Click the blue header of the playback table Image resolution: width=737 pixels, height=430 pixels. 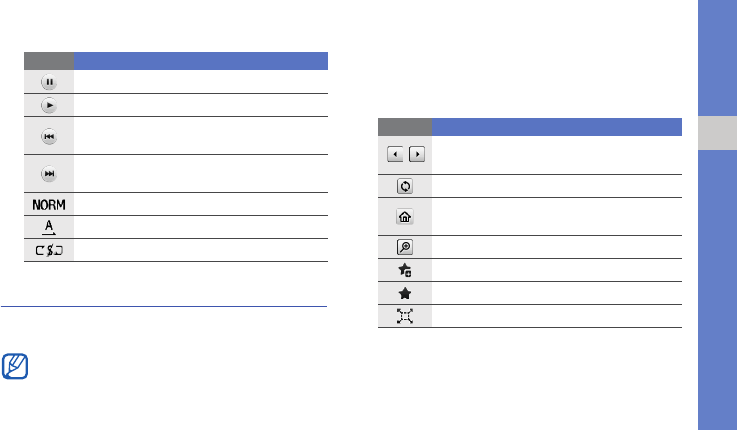coord(200,60)
